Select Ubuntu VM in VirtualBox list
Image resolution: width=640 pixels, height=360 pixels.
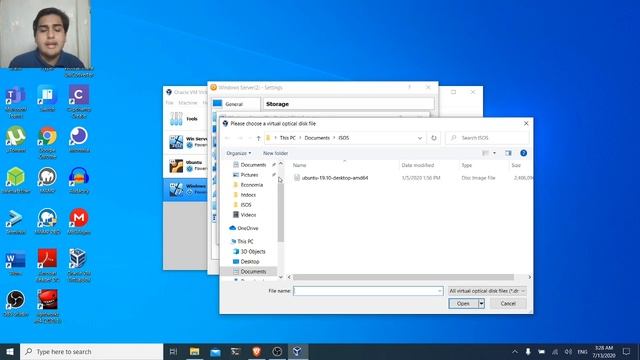186,166
